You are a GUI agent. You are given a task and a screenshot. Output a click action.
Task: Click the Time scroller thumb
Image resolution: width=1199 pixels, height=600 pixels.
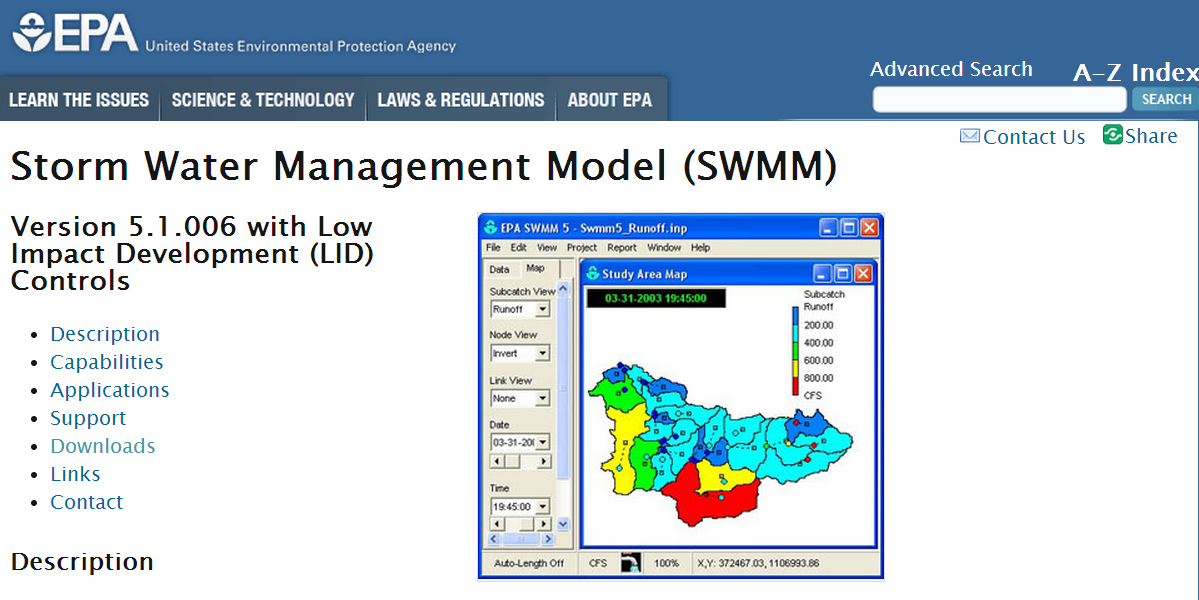(x=526, y=524)
